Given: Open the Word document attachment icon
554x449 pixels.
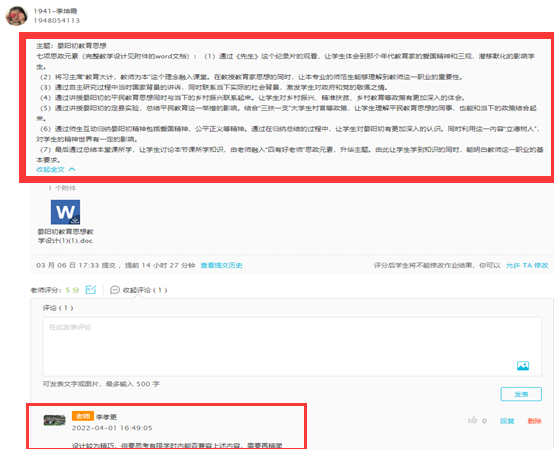Looking at the screenshot, I should tap(65, 212).
